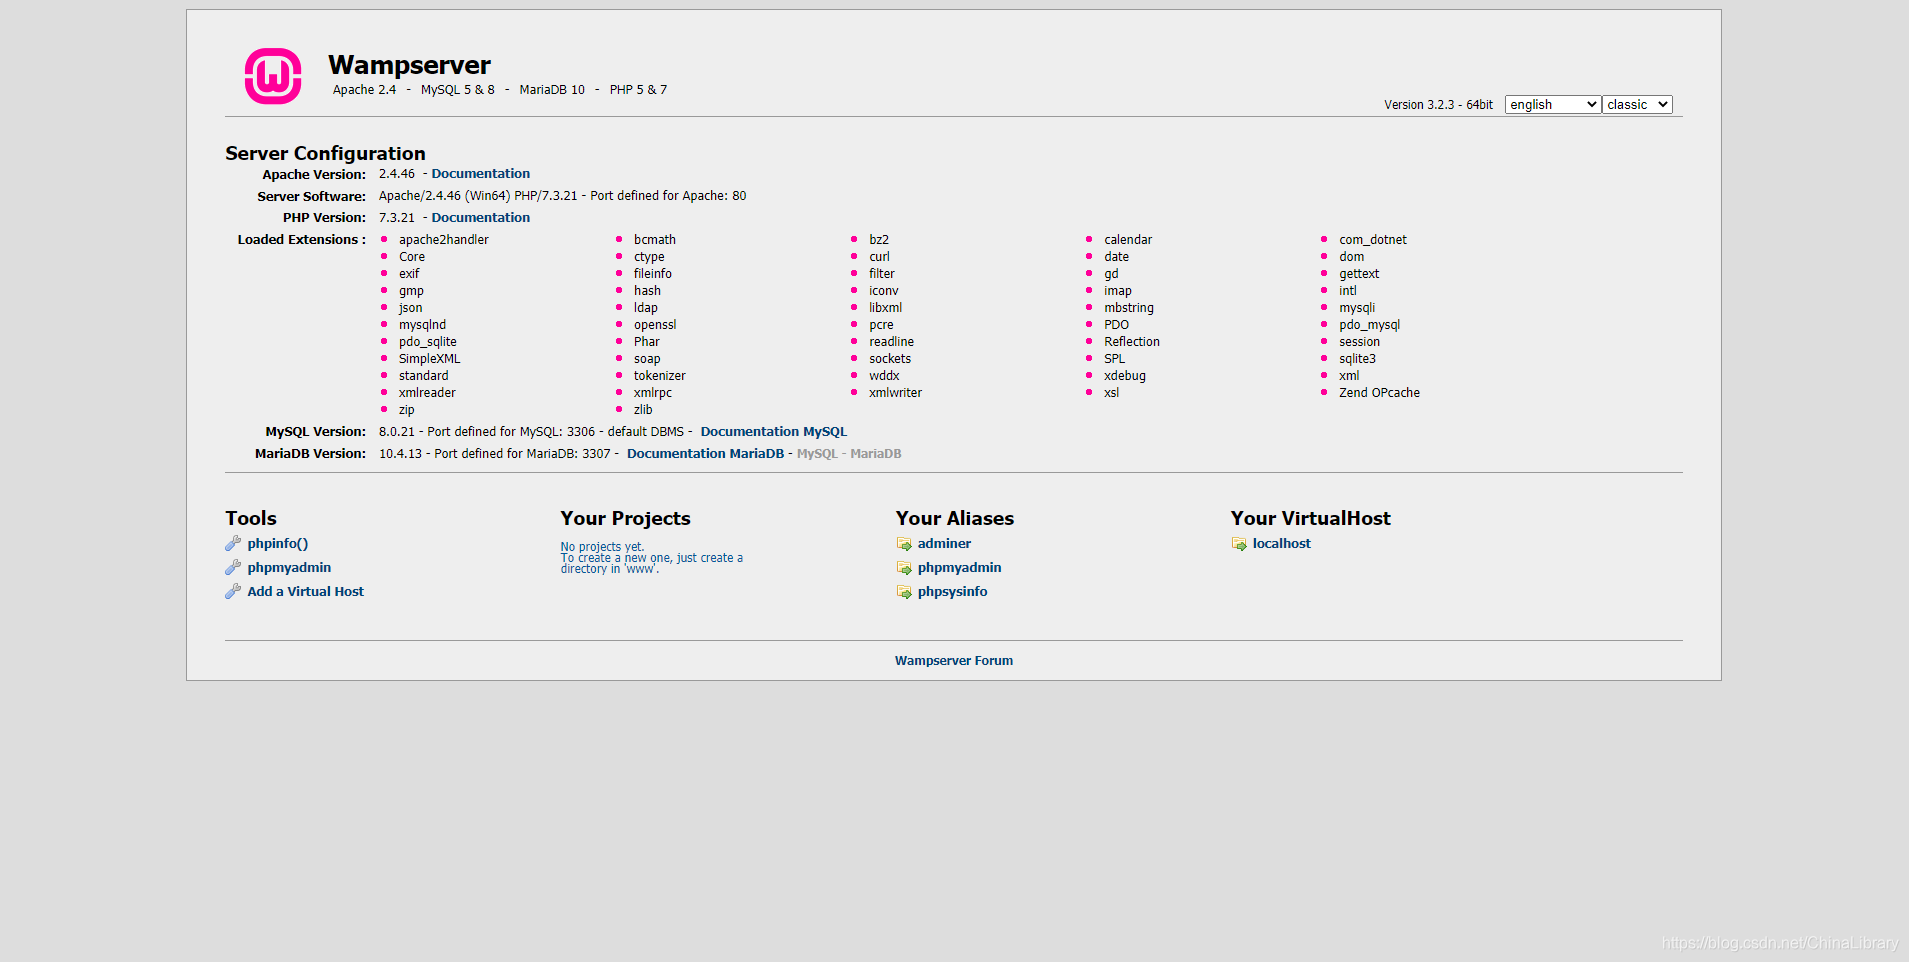Click the 'sqlite3' extension entry
The width and height of the screenshot is (1909, 962).
[1358, 359]
